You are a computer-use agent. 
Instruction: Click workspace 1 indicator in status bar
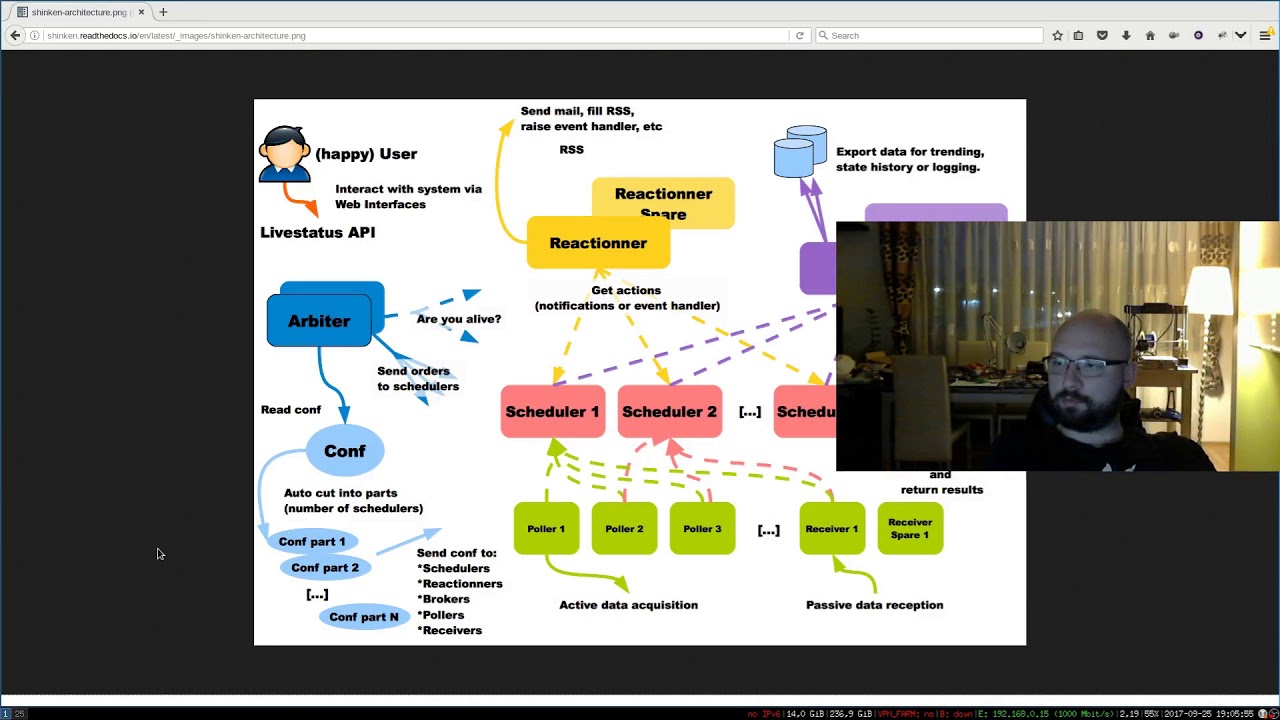pos(5,713)
